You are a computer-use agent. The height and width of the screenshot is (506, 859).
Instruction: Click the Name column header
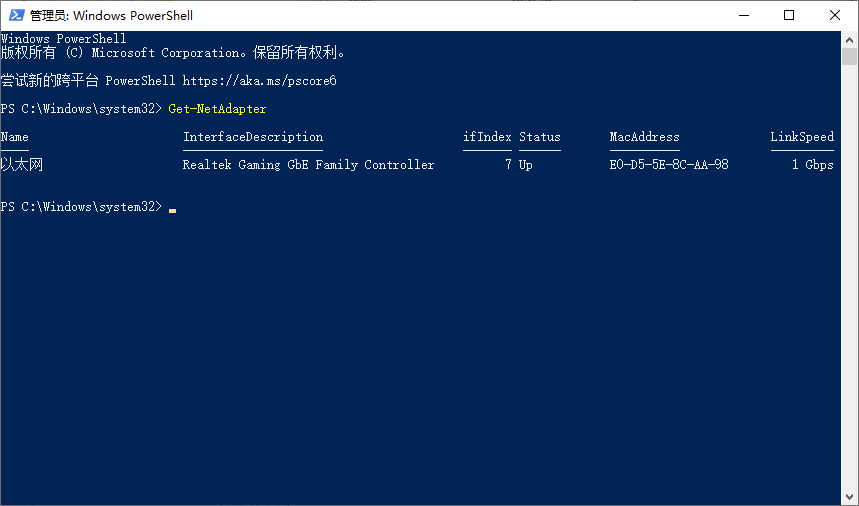(x=15, y=137)
